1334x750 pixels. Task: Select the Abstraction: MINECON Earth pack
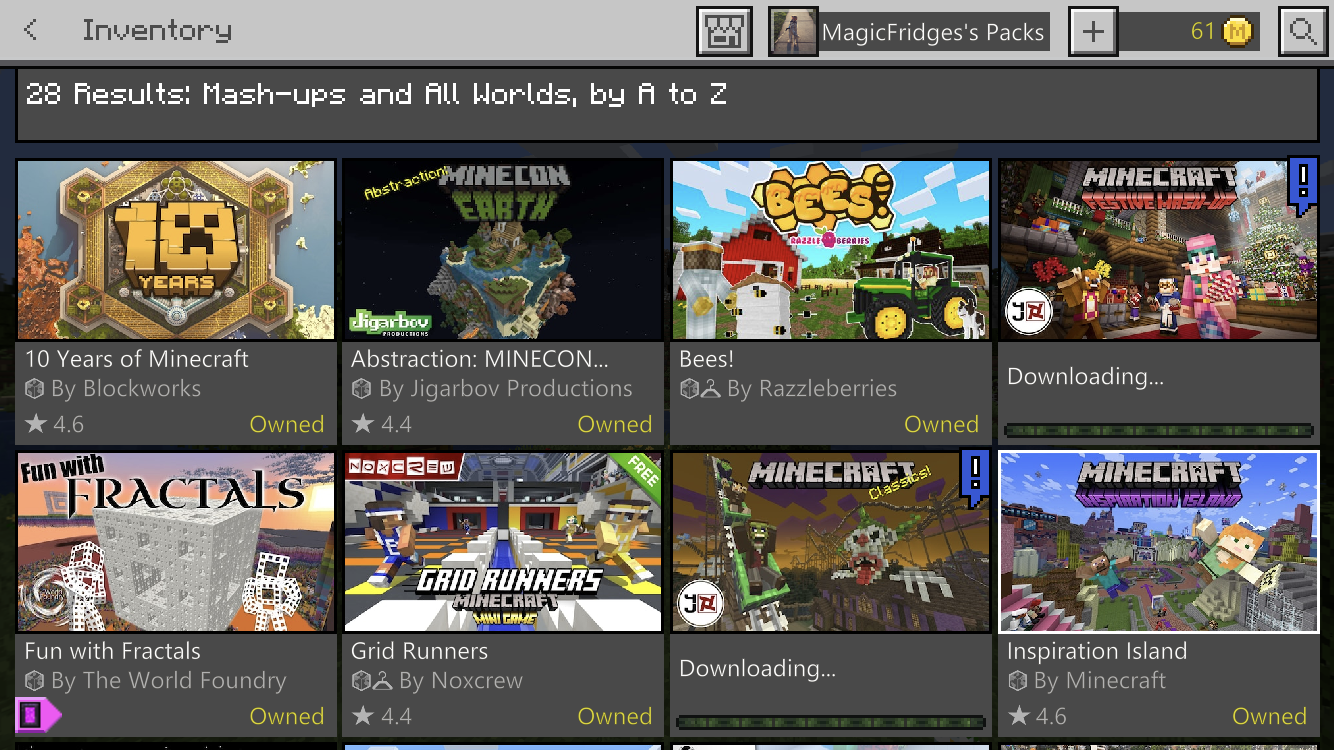pyautogui.click(x=503, y=301)
